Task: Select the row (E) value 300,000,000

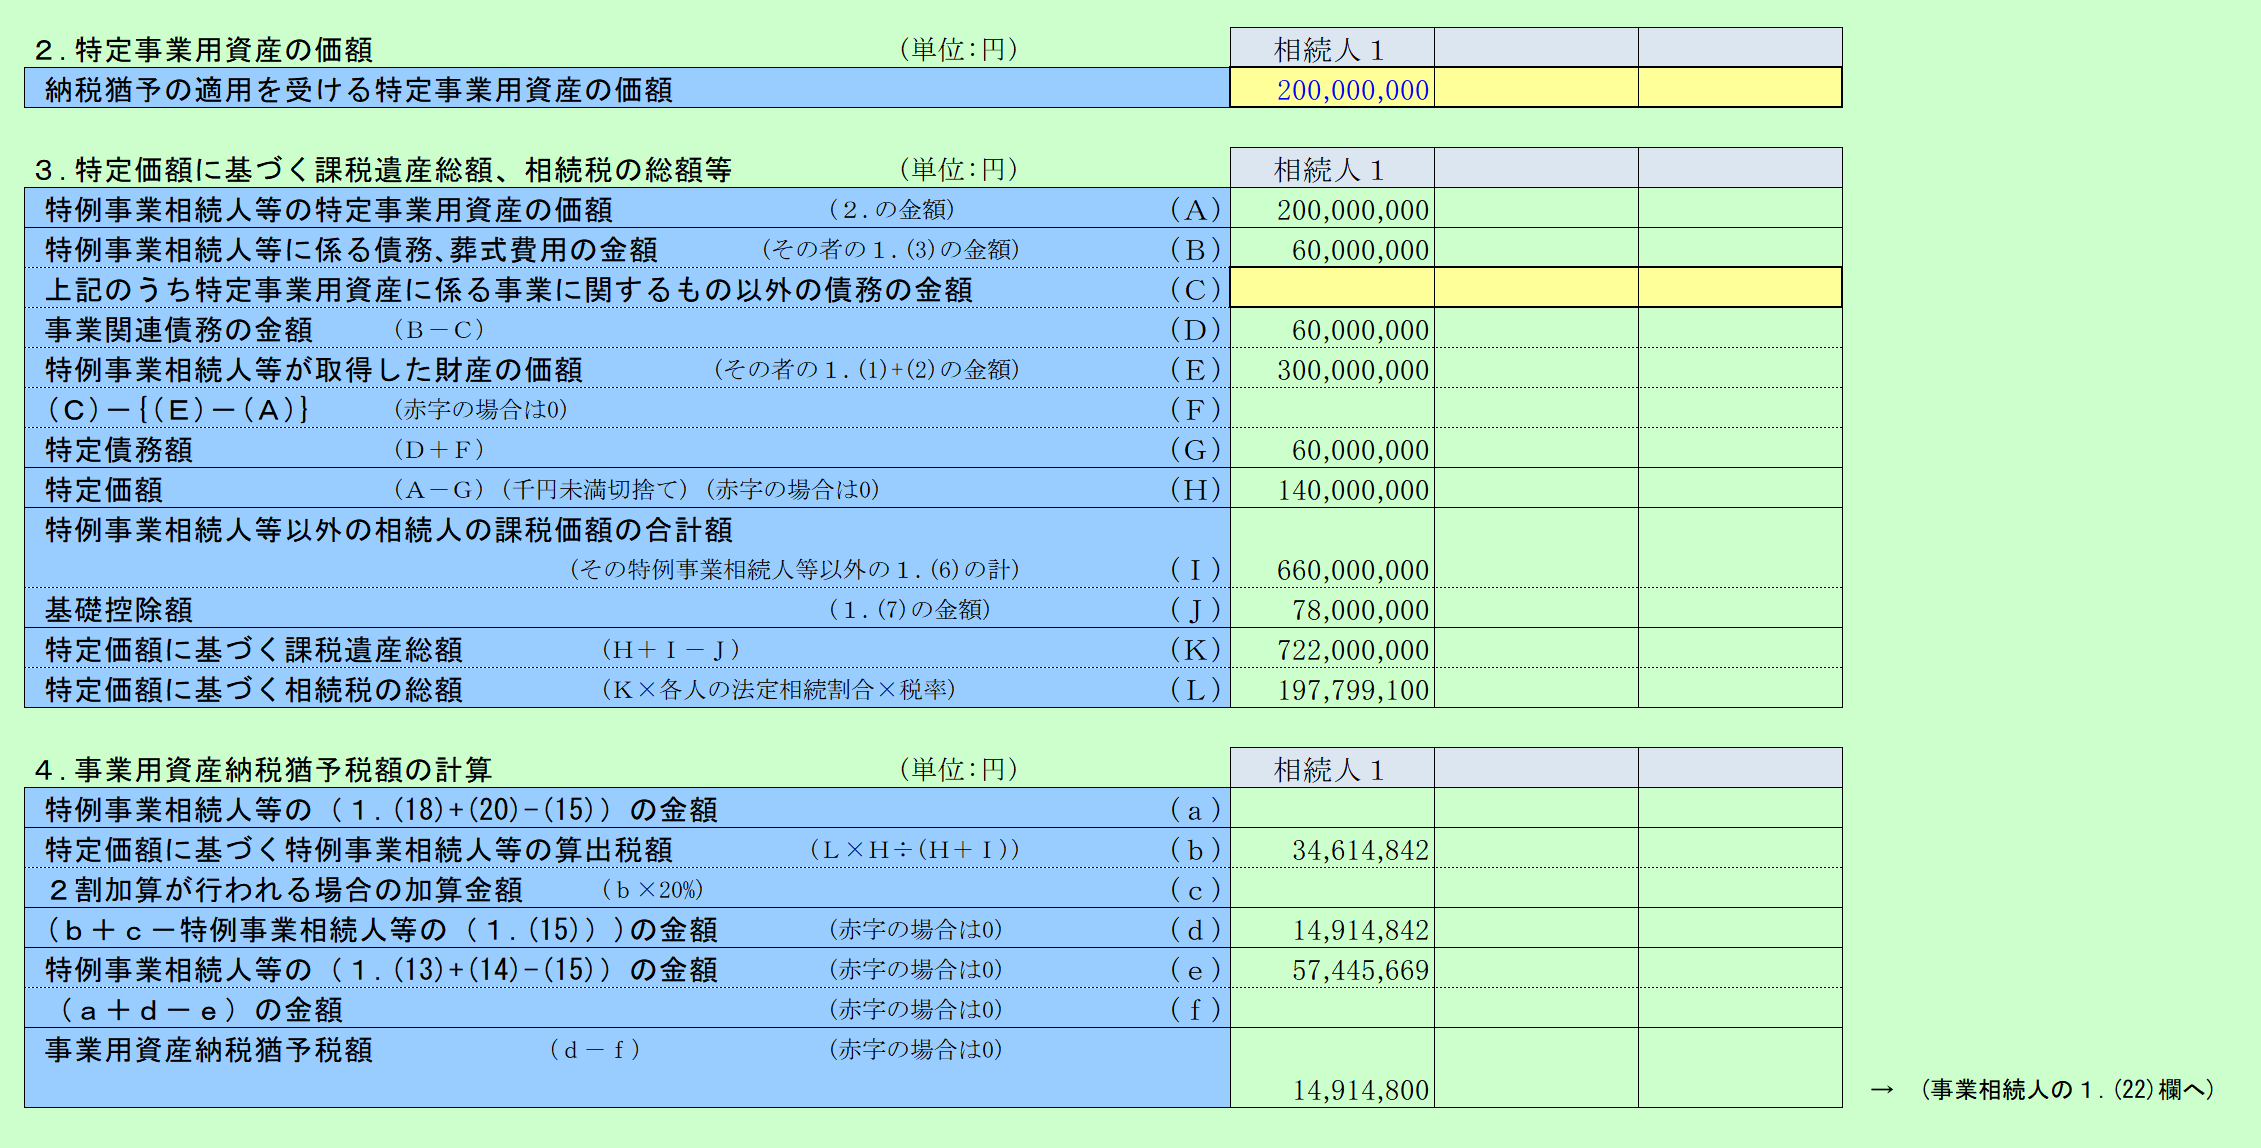Action: pos(1332,368)
